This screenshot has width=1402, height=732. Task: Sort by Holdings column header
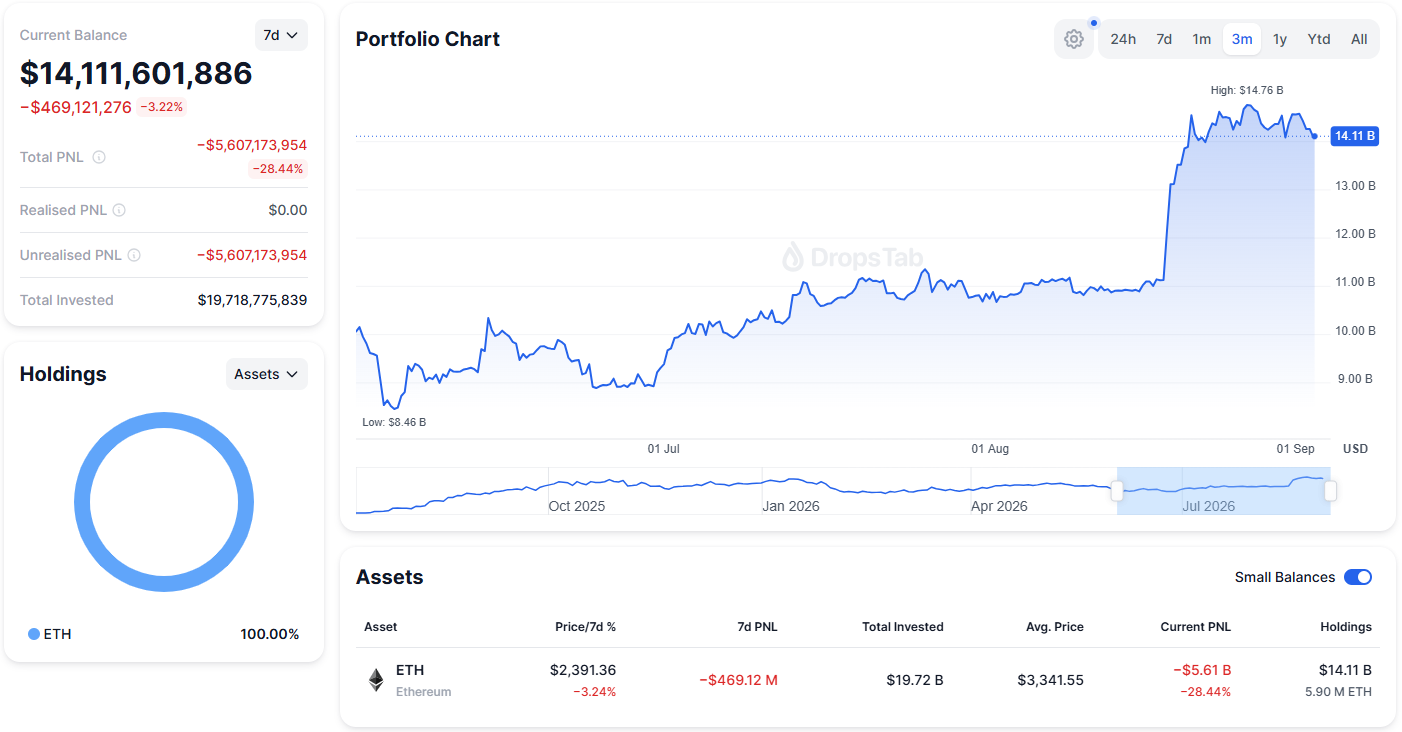[x=1345, y=627]
